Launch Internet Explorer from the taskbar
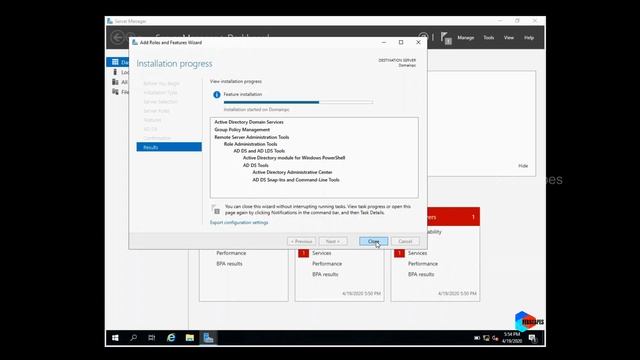 click(171, 338)
